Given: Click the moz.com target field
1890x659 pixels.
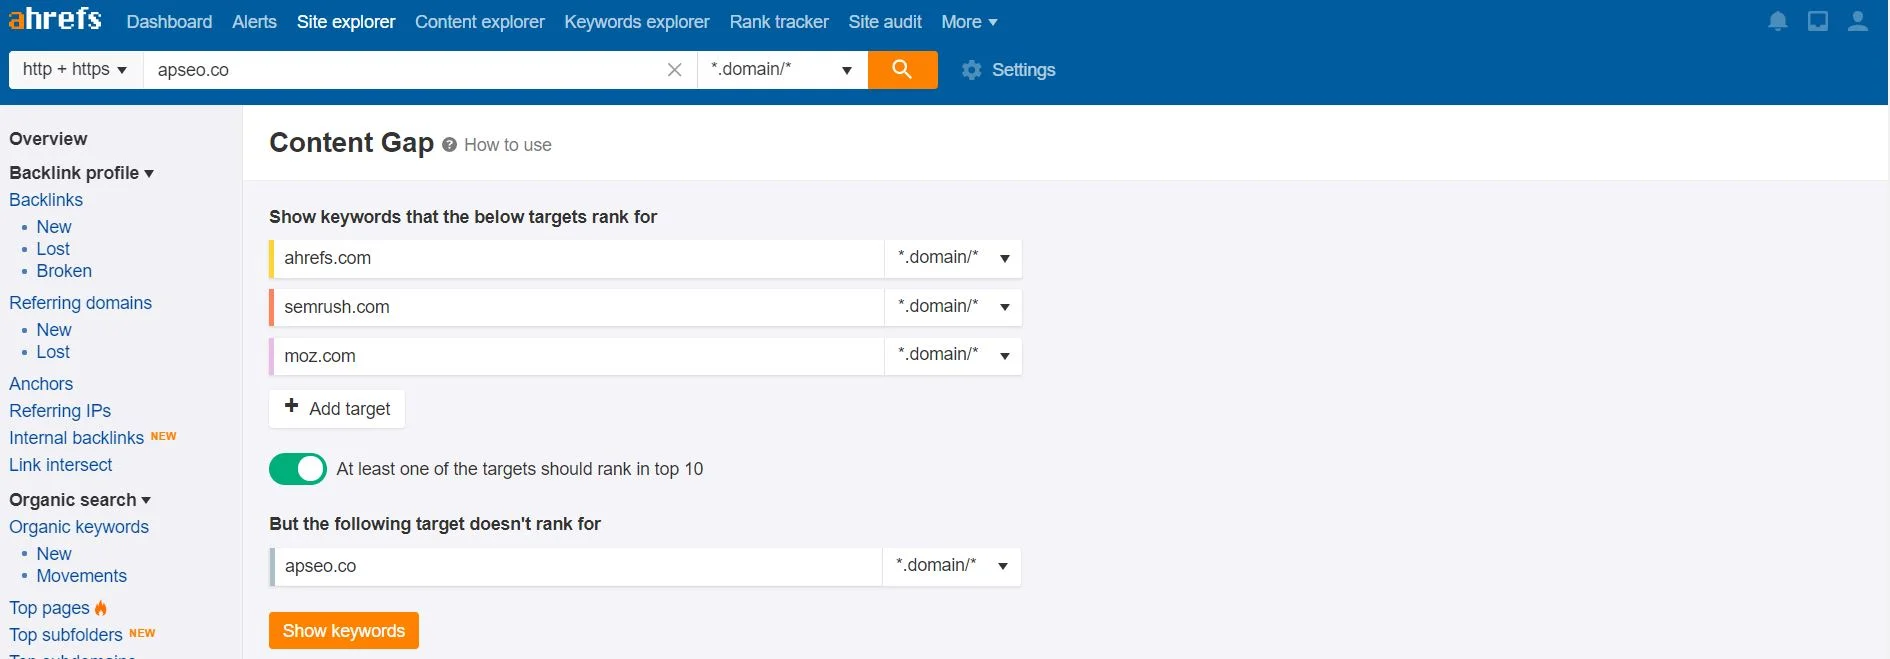Looking at the screenshot, I should coord(577,355).
